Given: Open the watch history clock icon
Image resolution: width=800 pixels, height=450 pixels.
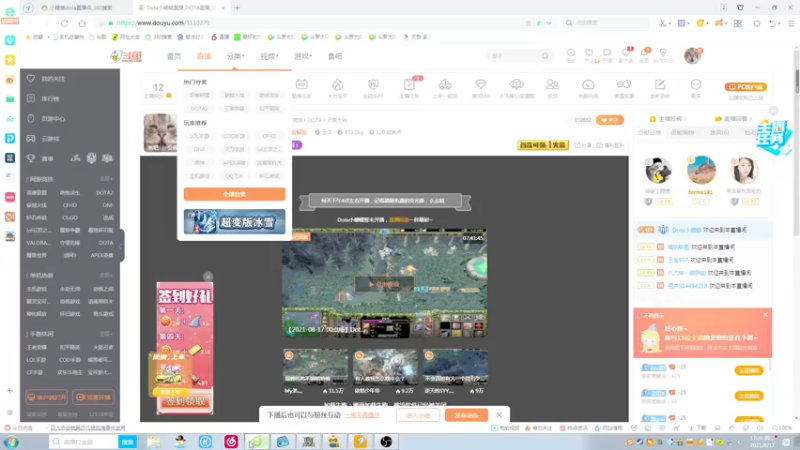Looking at the screenshot, I should (x=570, y=55).
